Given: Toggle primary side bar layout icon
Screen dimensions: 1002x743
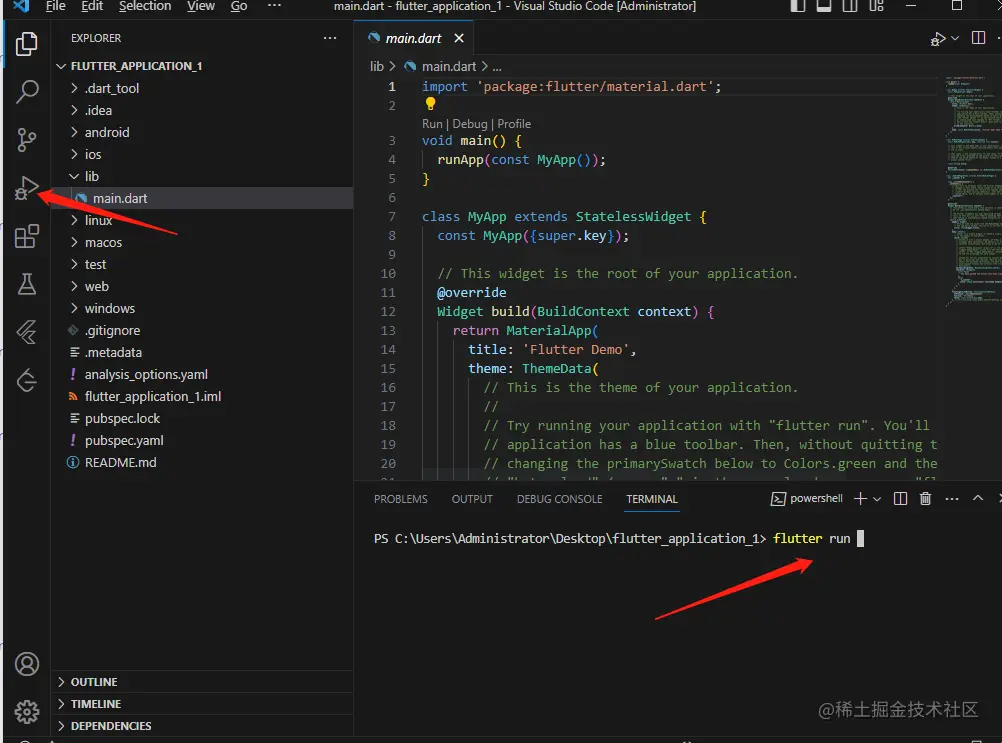Looking at the screenshot, I should click(798, 6).
